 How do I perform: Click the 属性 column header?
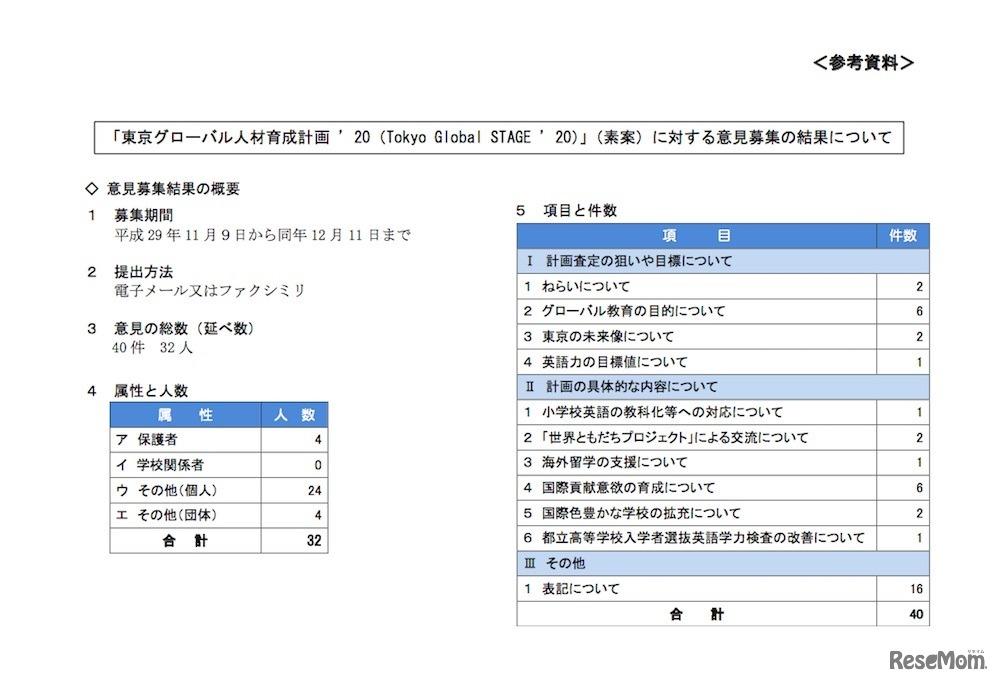184,414
